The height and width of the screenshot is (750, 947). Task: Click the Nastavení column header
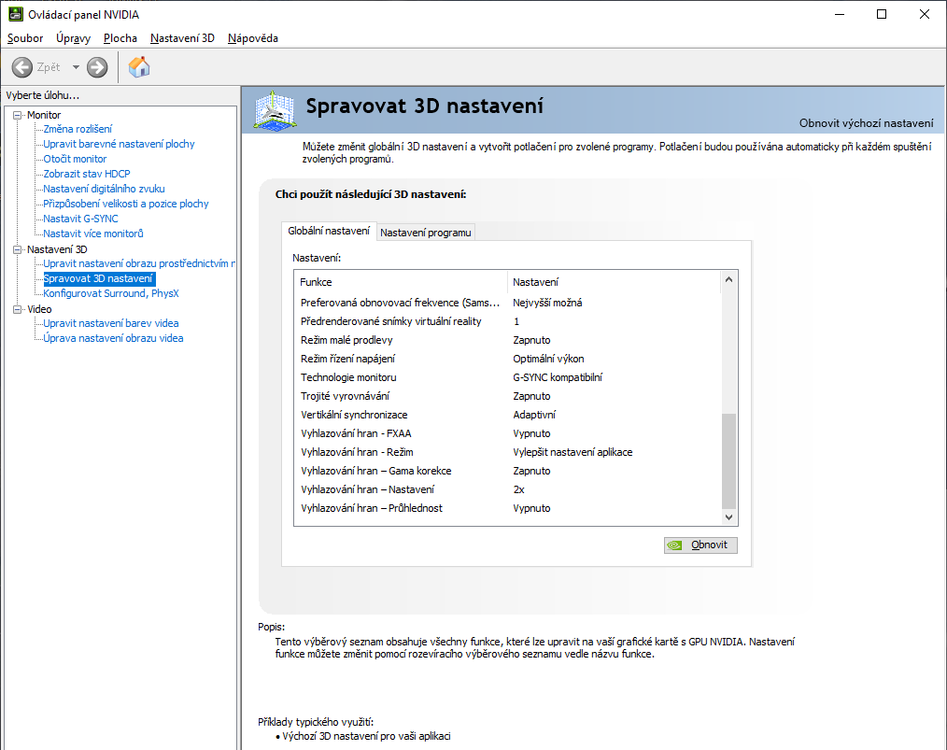pyautogui.click(x=615, y=282)
